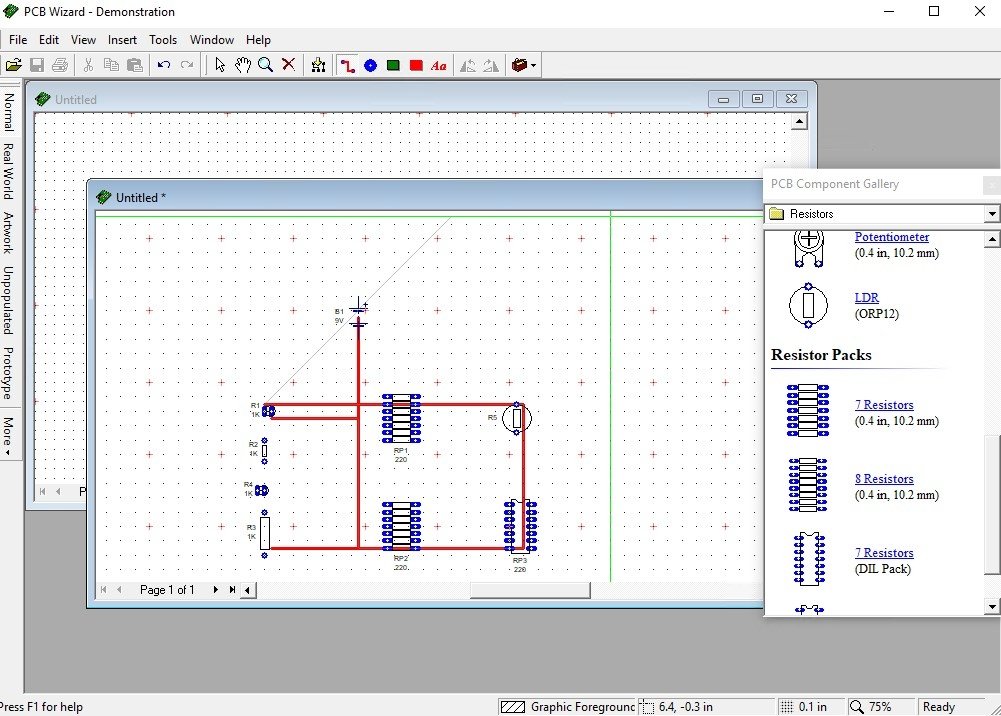
Task: Click the LDR component link
Action: 866,297
